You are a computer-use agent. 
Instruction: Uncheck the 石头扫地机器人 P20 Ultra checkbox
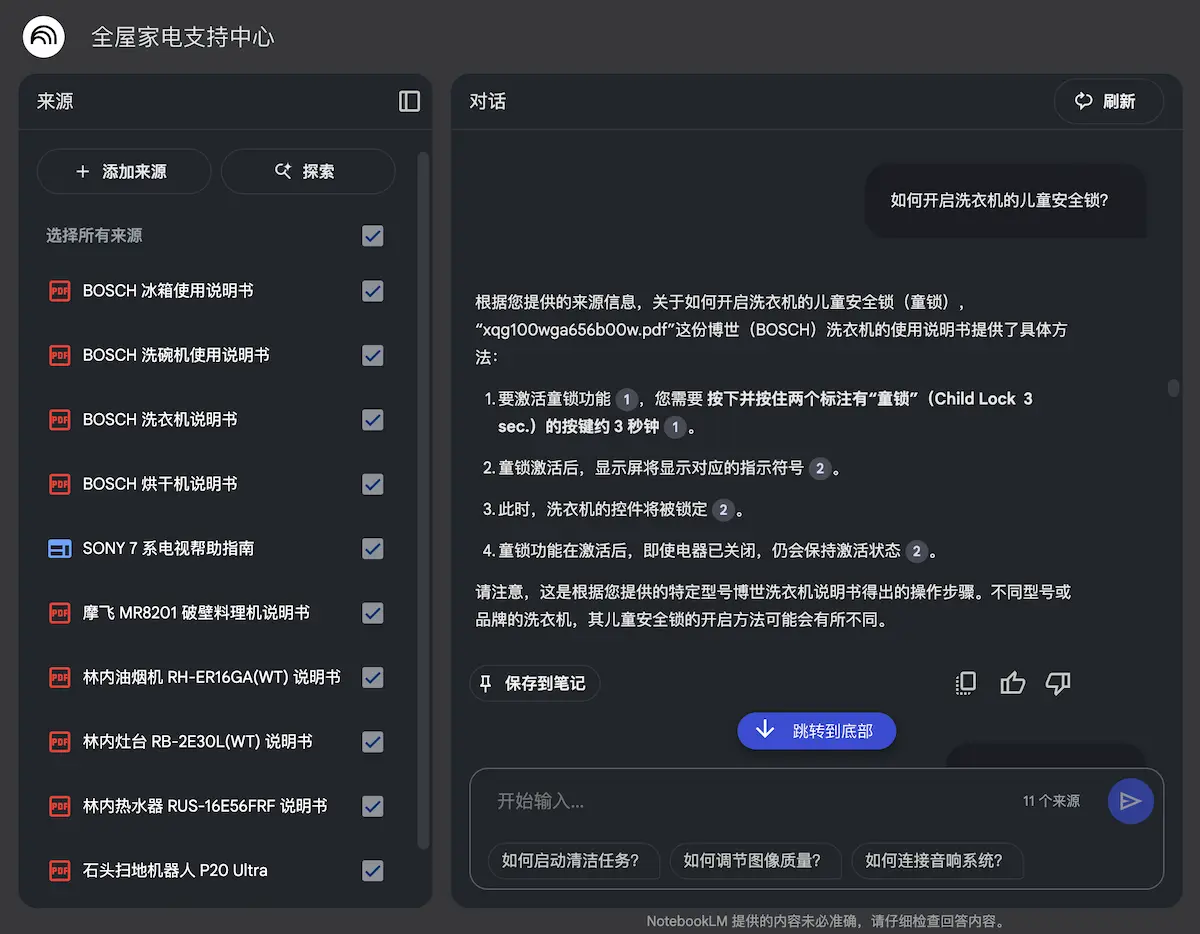tap(373, 870)
